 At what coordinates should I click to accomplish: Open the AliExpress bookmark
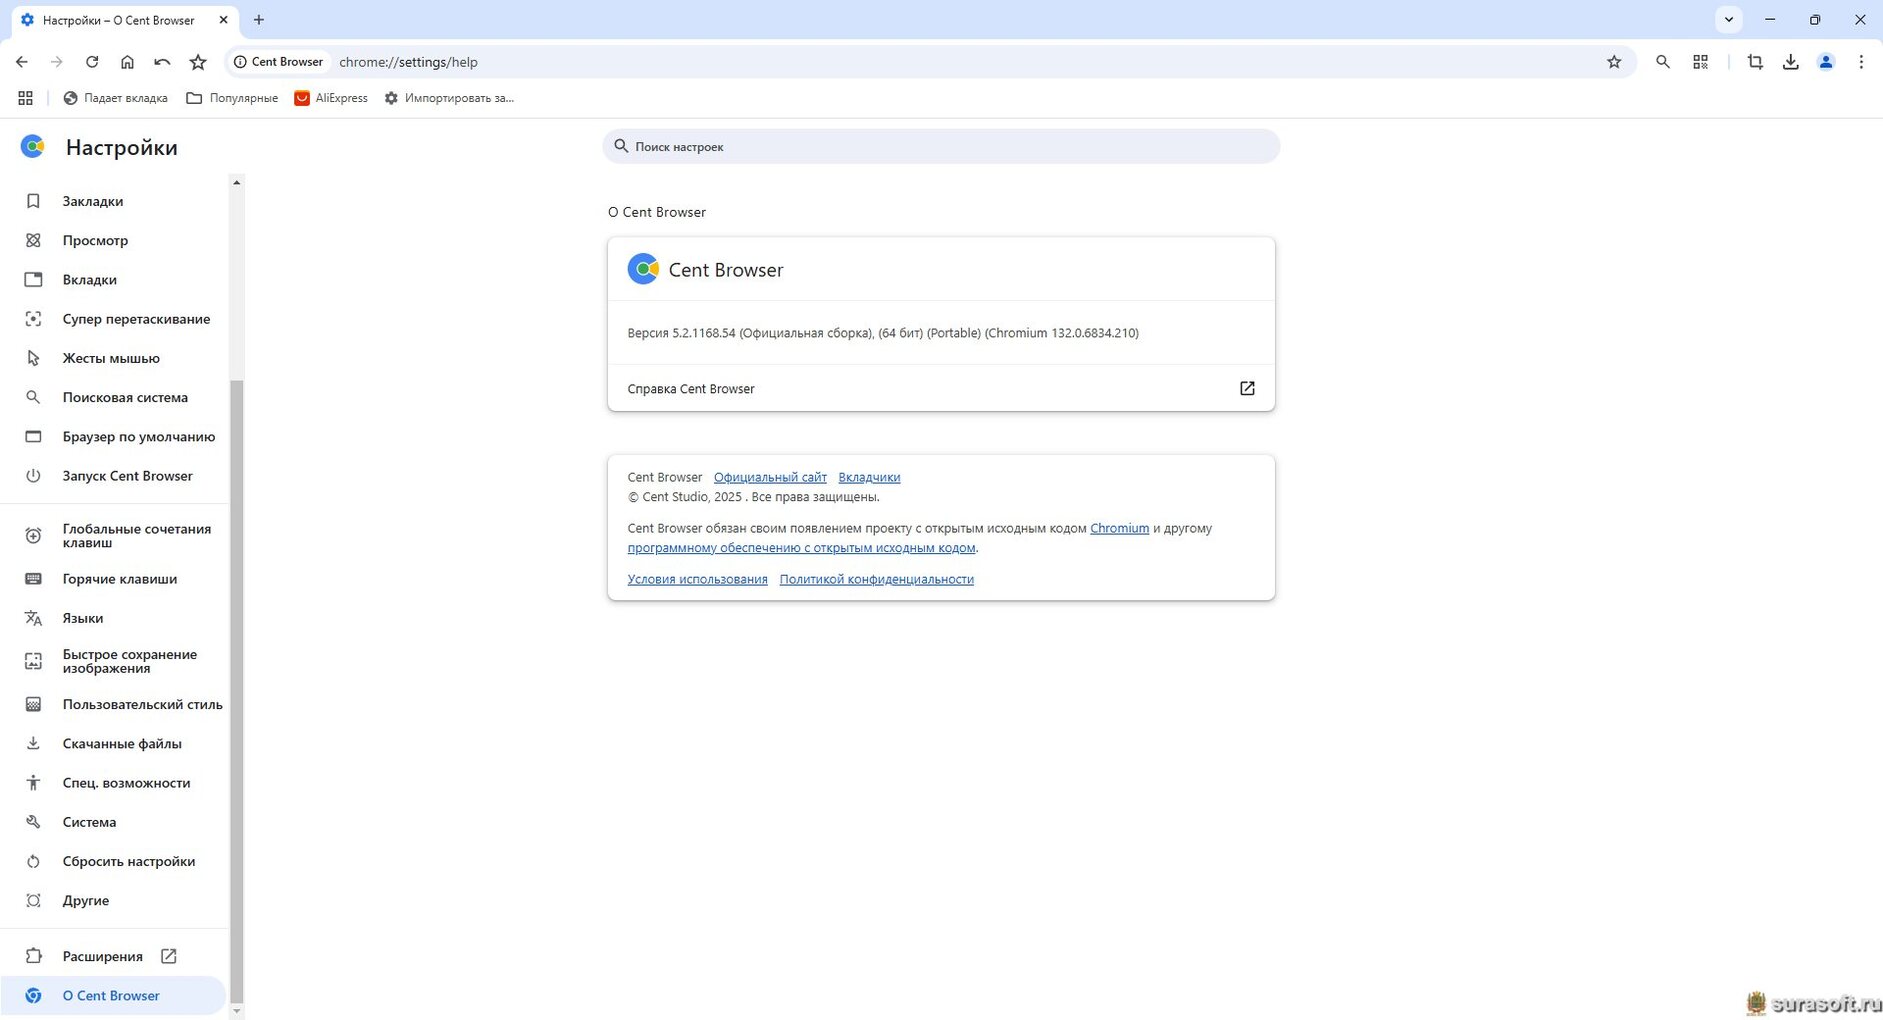pyautogui.click(x=331, y=98)
